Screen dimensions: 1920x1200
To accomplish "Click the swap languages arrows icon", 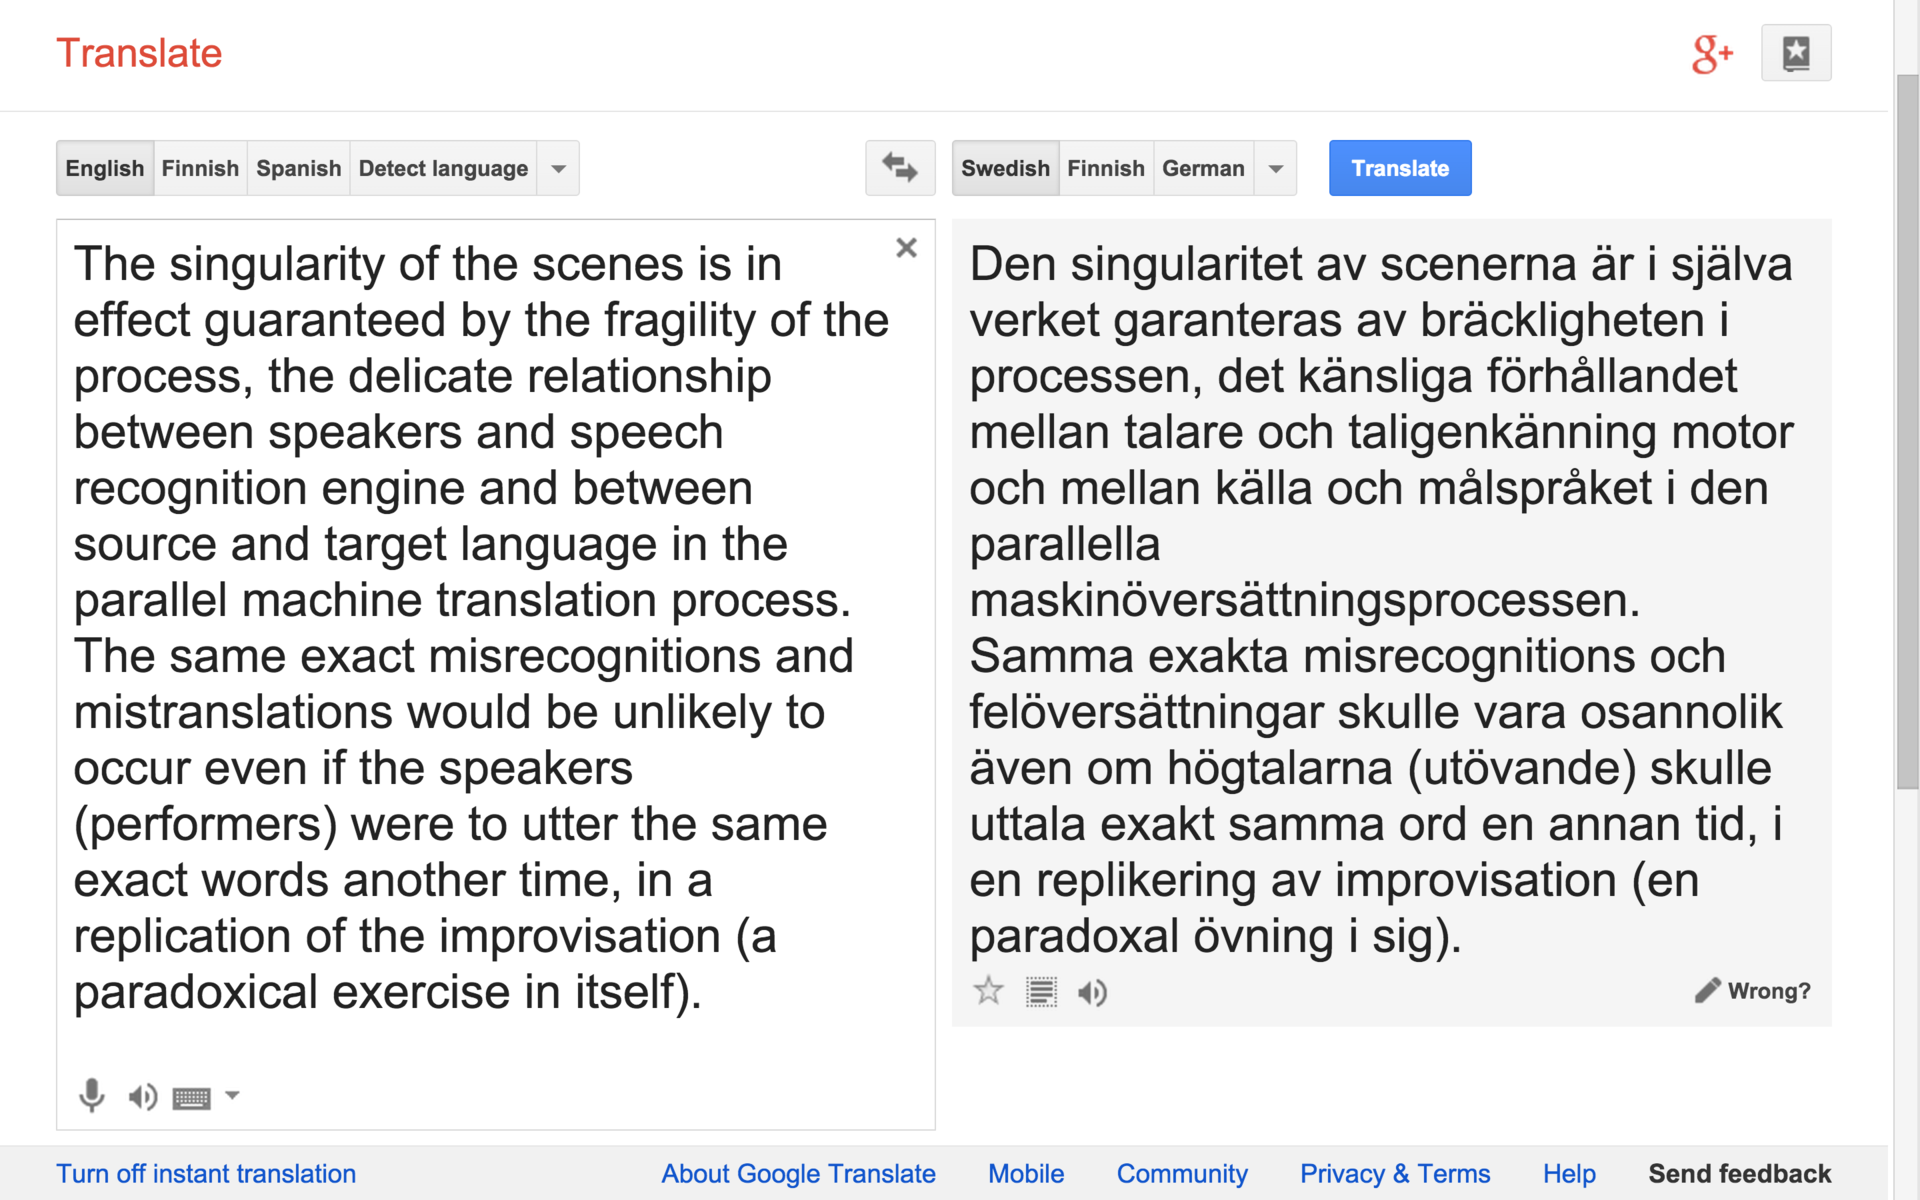I will coord(900,168).
